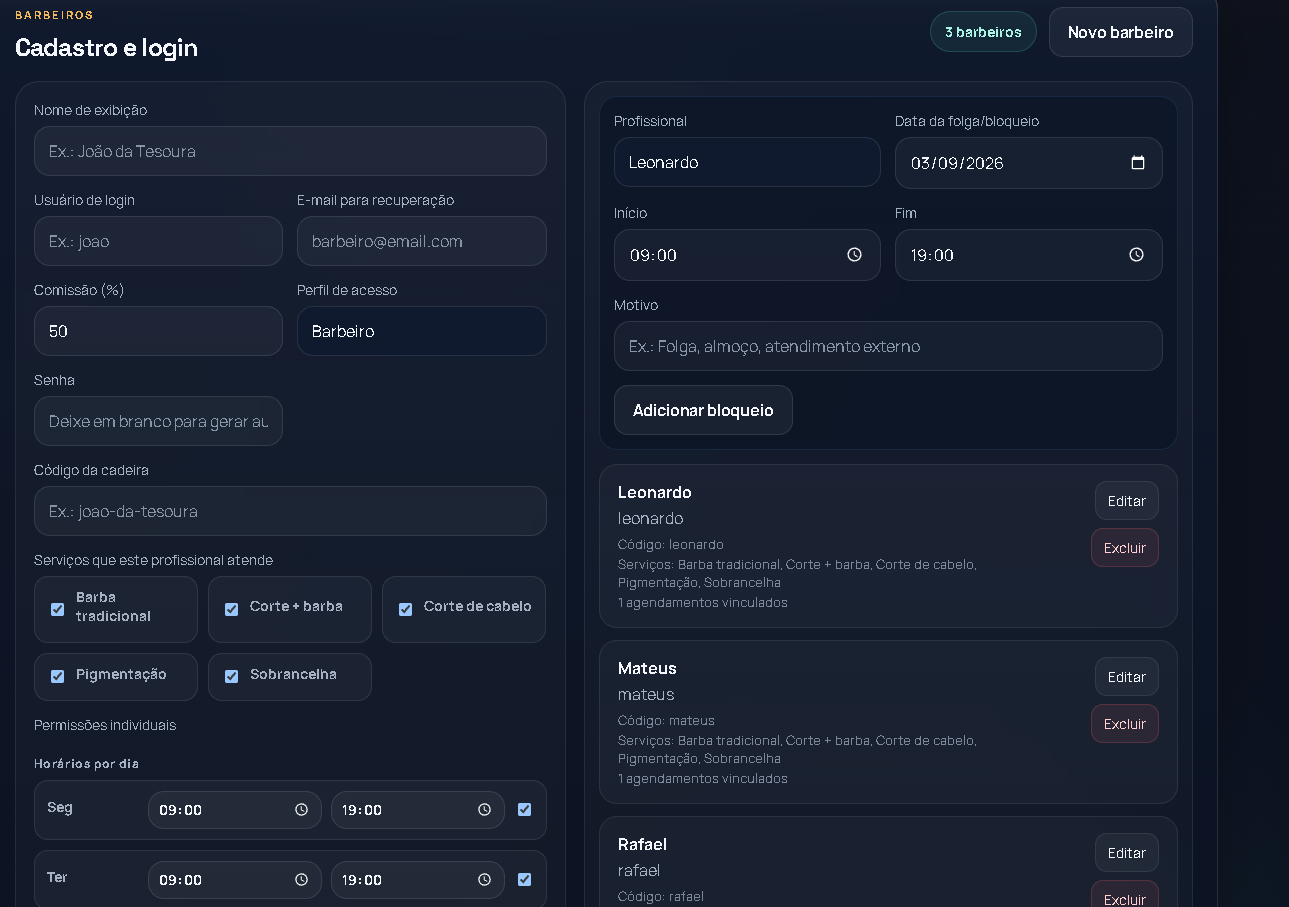Delete Mateus with Excluir button

coord(1124,724)
